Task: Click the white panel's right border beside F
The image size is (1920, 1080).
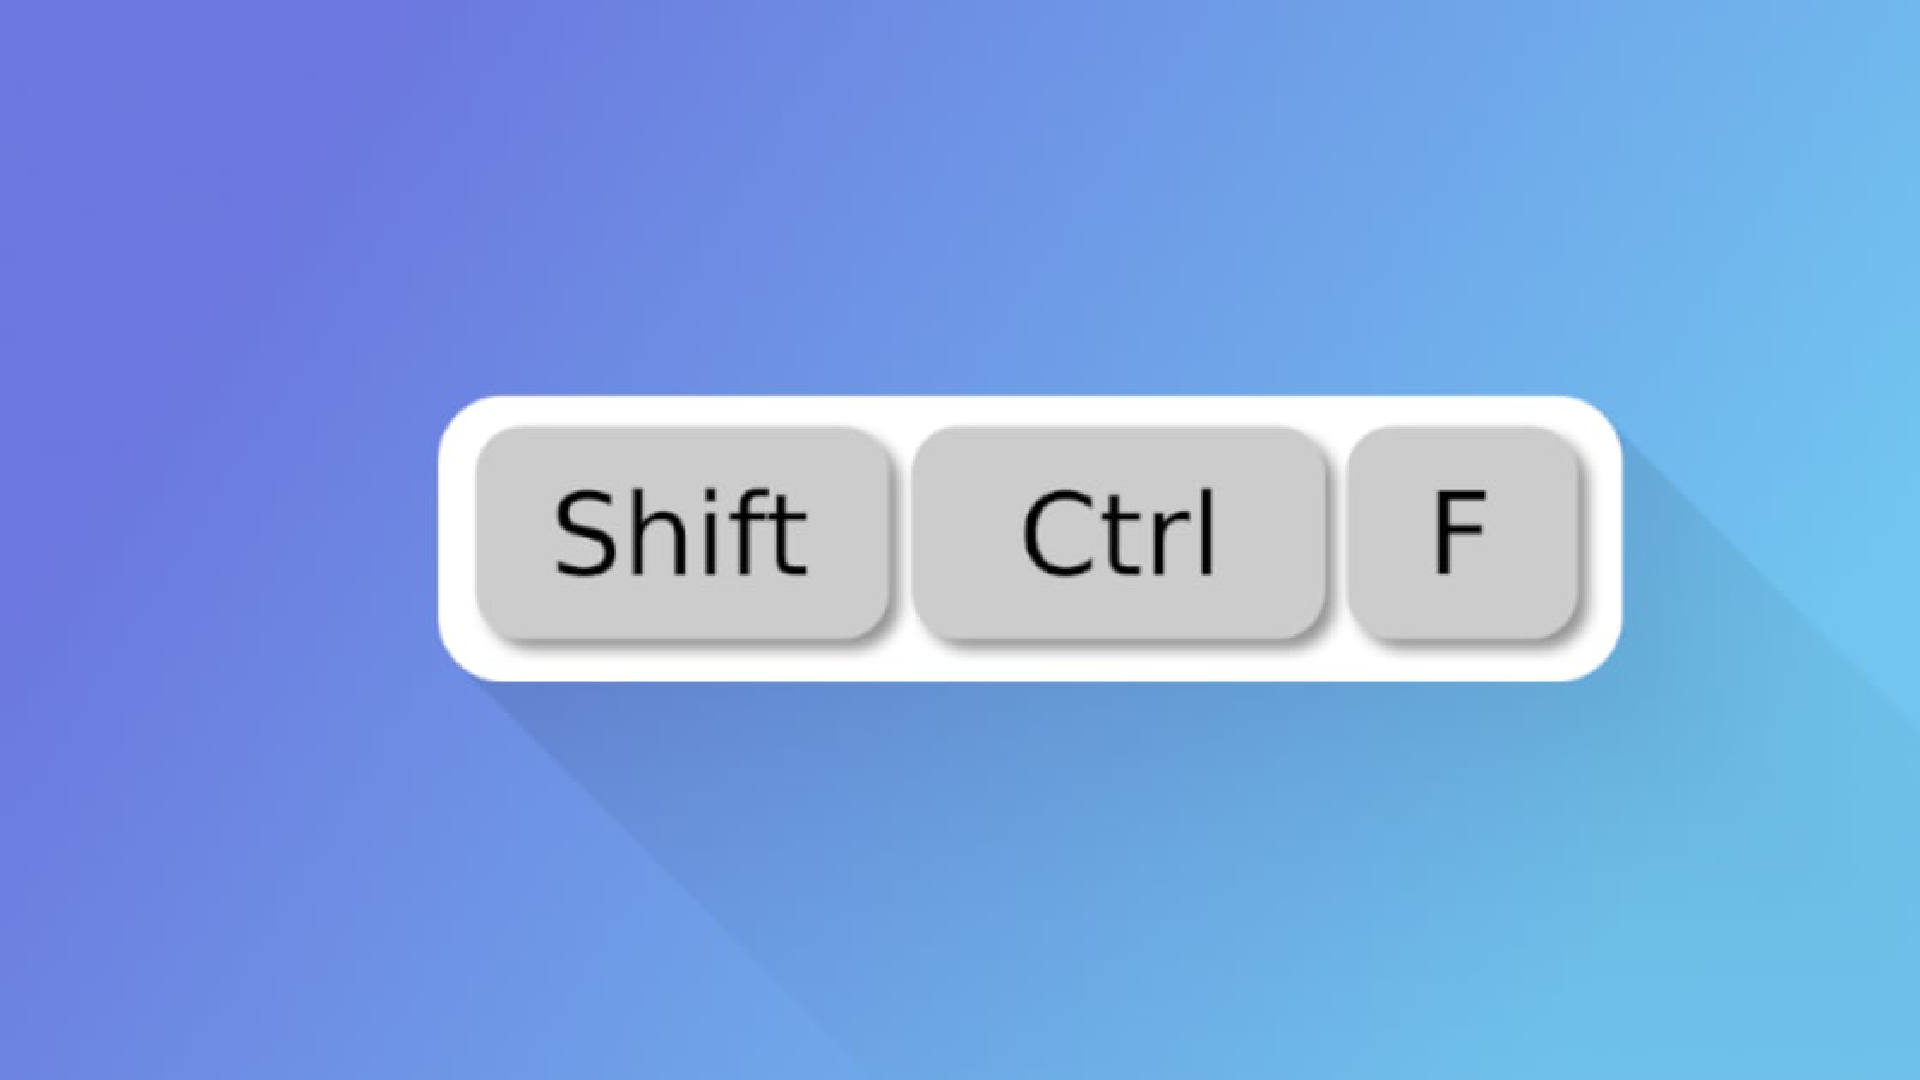Action: pos(1601,538)
